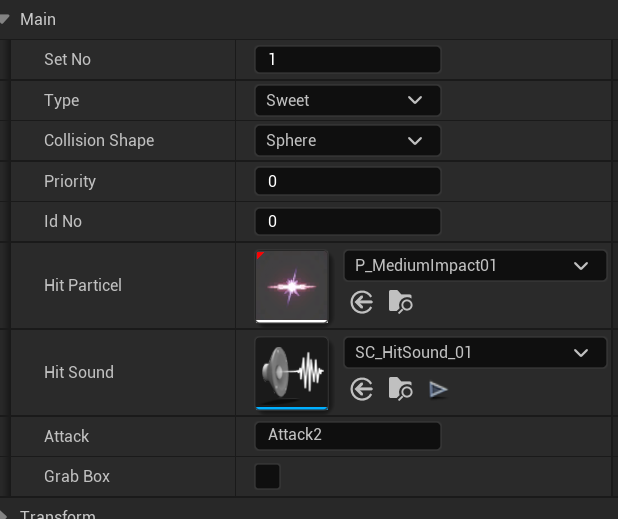Click the Id No value field
Viewport: 618px width, 519px height.
tap(348, 221)
